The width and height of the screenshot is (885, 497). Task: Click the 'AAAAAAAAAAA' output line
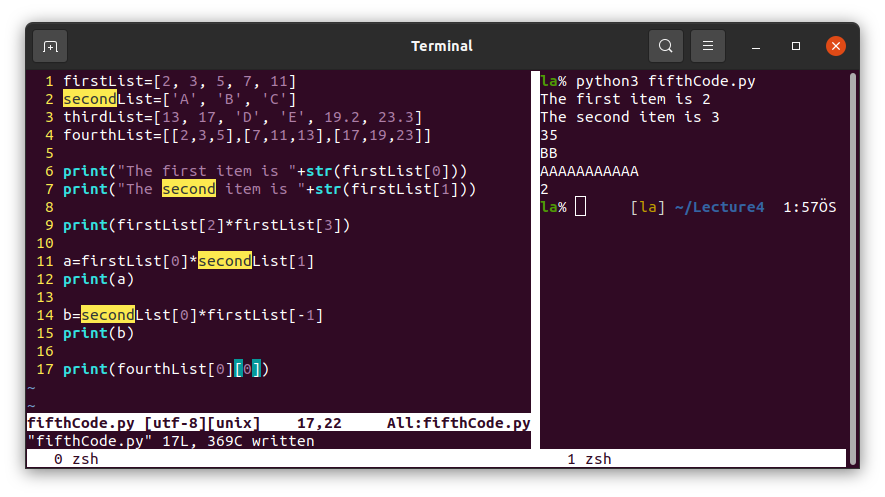(x=589, y=171)
